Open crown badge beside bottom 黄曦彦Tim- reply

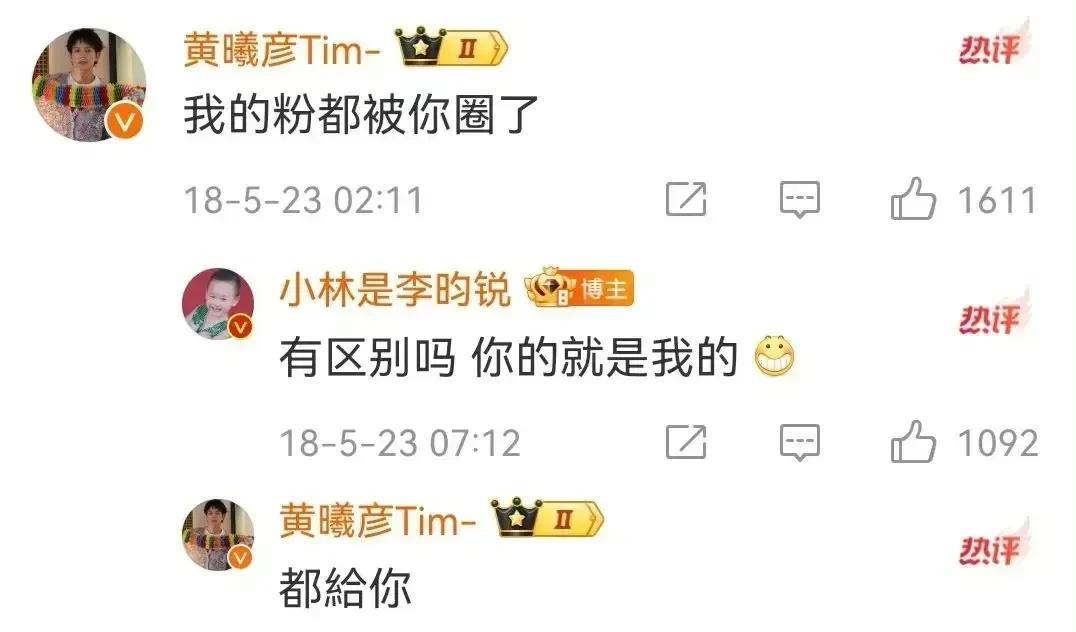(548, 519)
